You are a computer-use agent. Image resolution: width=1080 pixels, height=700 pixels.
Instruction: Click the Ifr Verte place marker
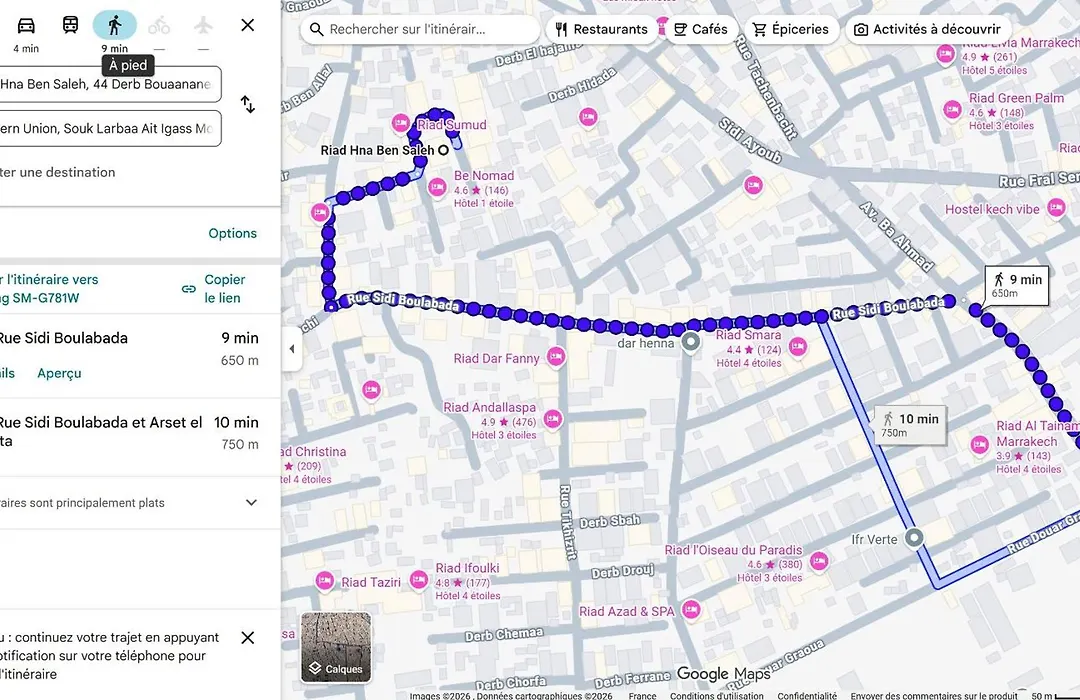click(914, 537)
